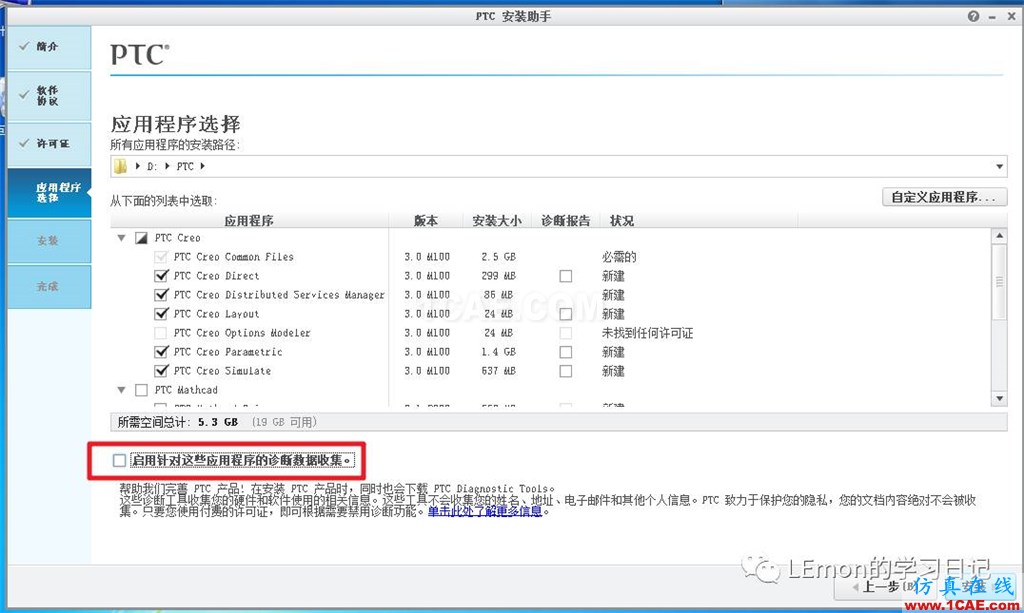
Task: Click the 未找到任何许可证 status text
Action: 647,333
